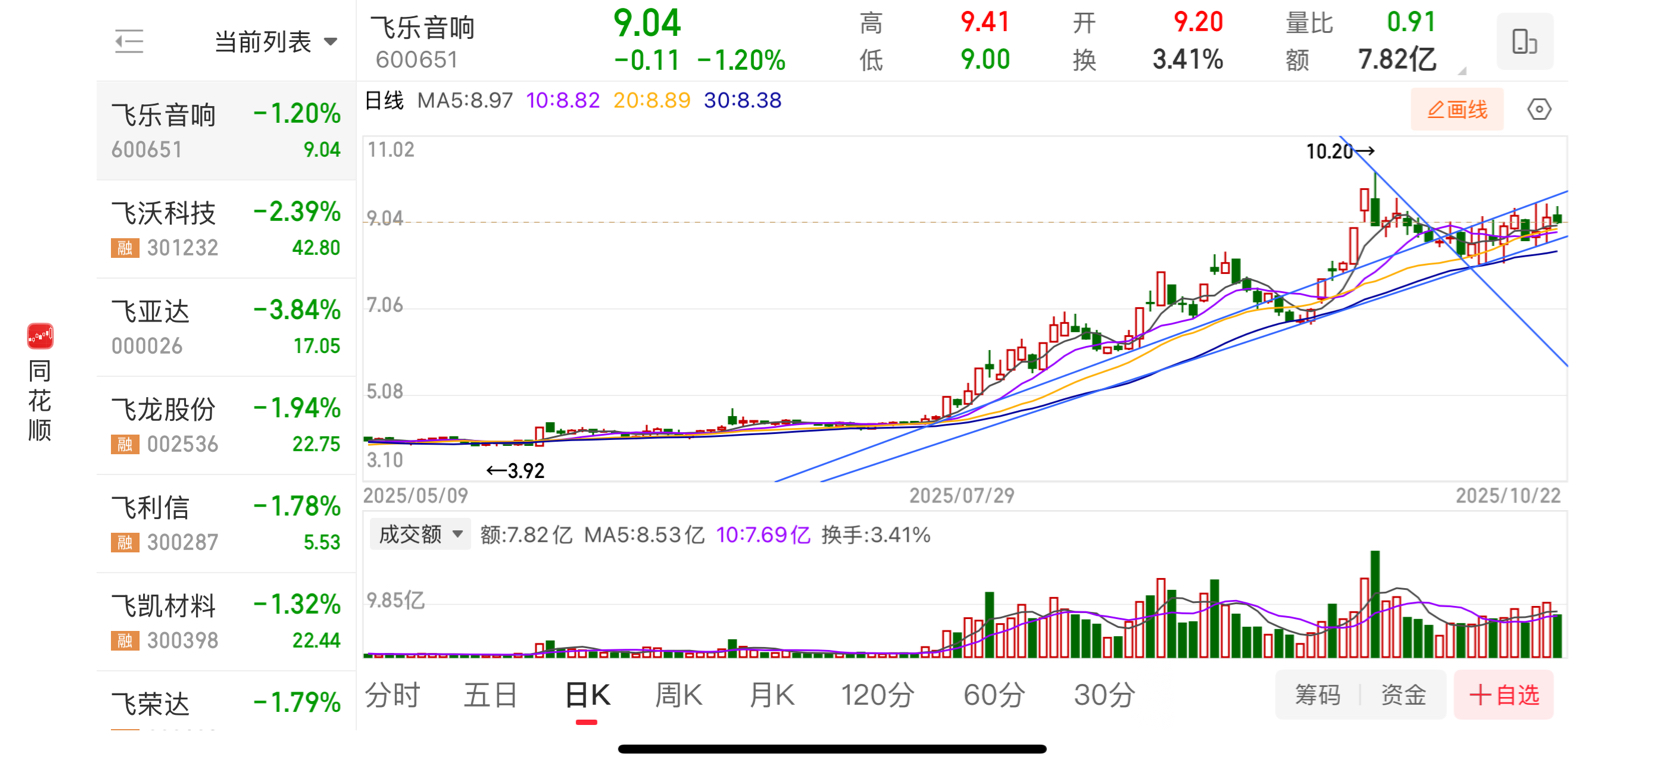Image resolution: width=1665 pixels, height=768 pixels.
Task: Open the 资金 capital flow button
Action: 1403,695
